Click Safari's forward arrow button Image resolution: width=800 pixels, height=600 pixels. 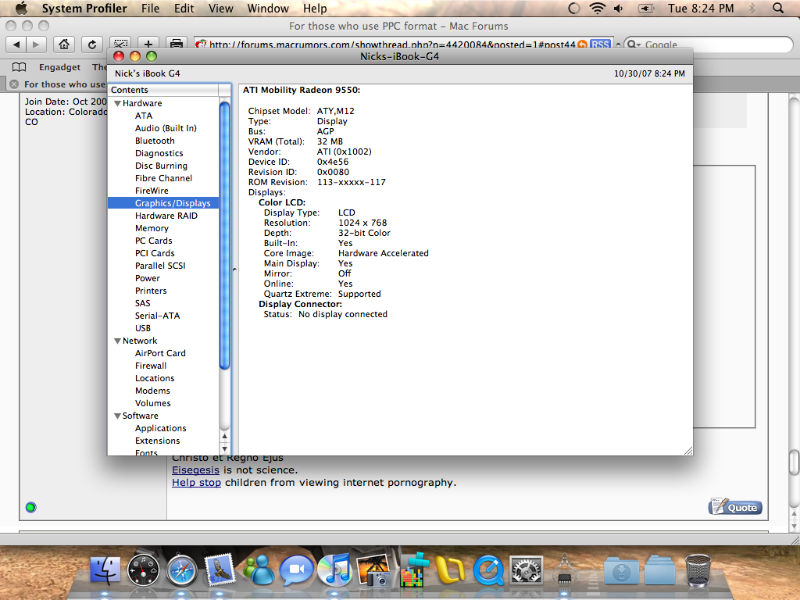point(36,44)
